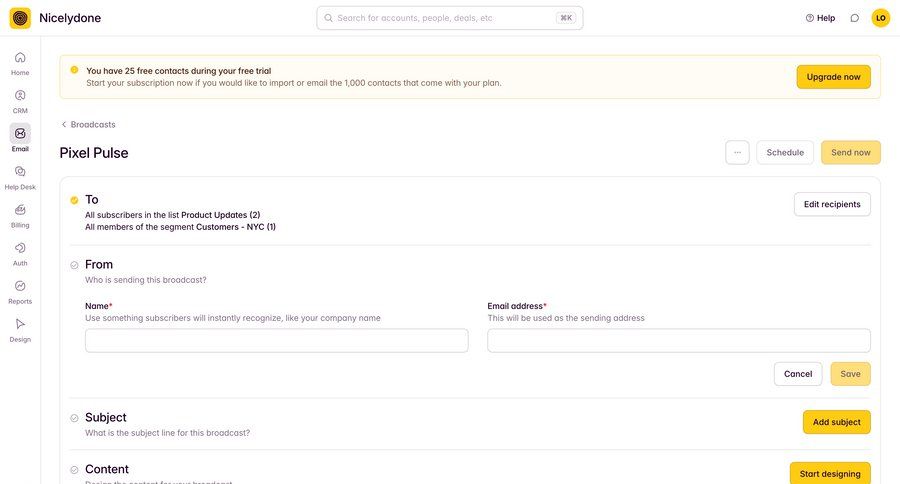Screen dimensions: 900x484
Task: Click the From section heading
Action: 99,265
